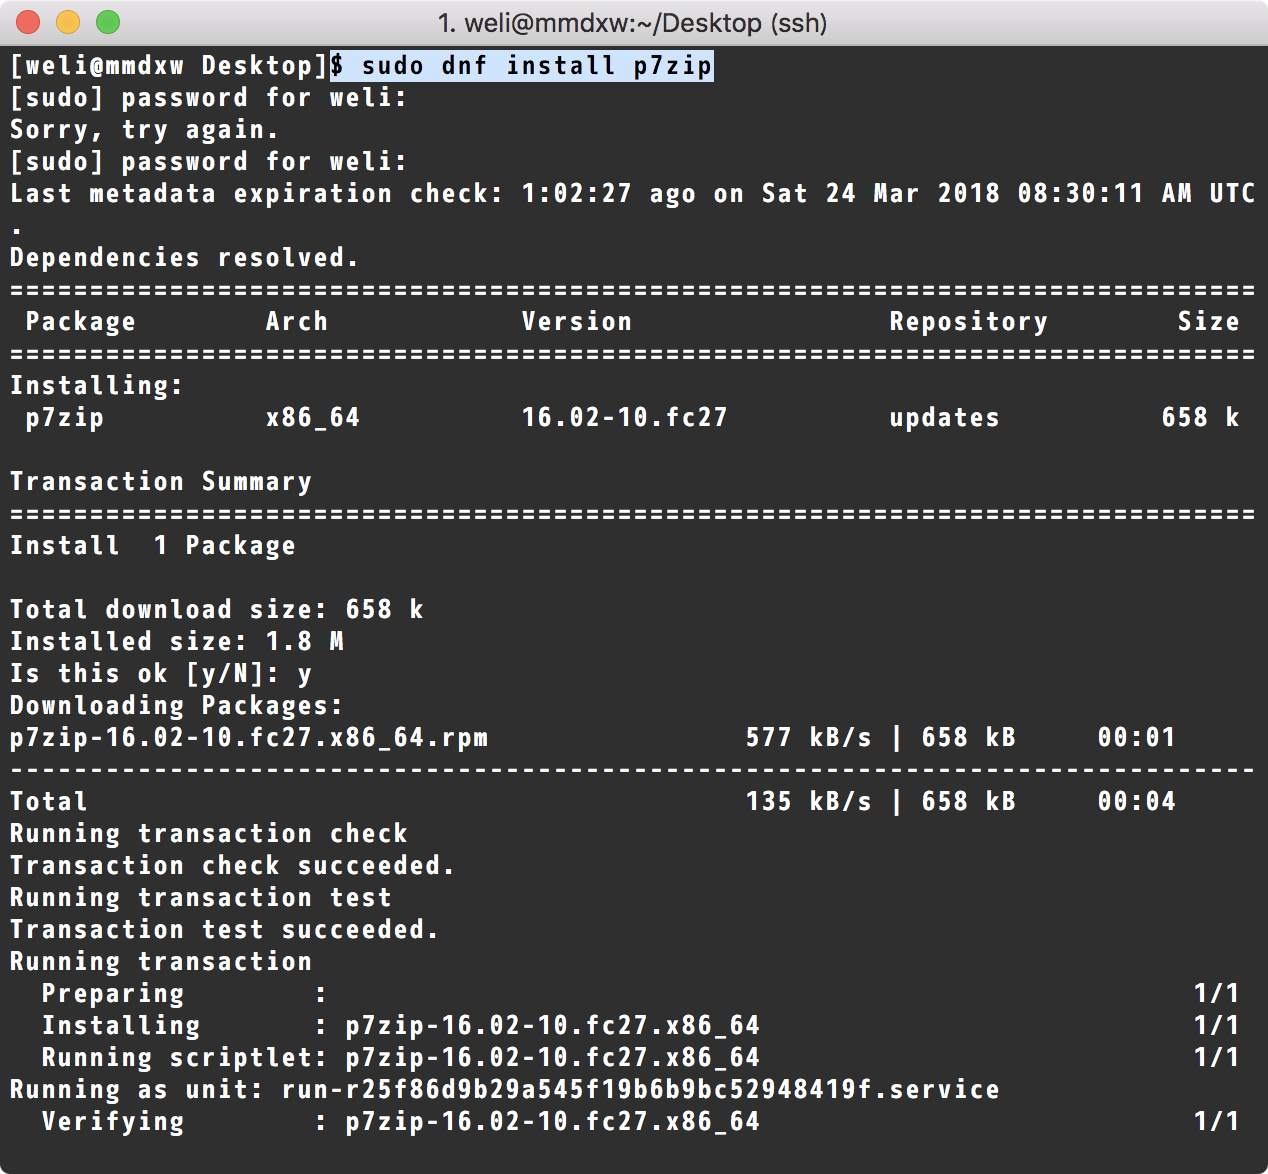The height and width of the screenshot is (1174, 1268).
Task: Click the 'Transaction Summary' heading
Action: (x=161, y=482)
